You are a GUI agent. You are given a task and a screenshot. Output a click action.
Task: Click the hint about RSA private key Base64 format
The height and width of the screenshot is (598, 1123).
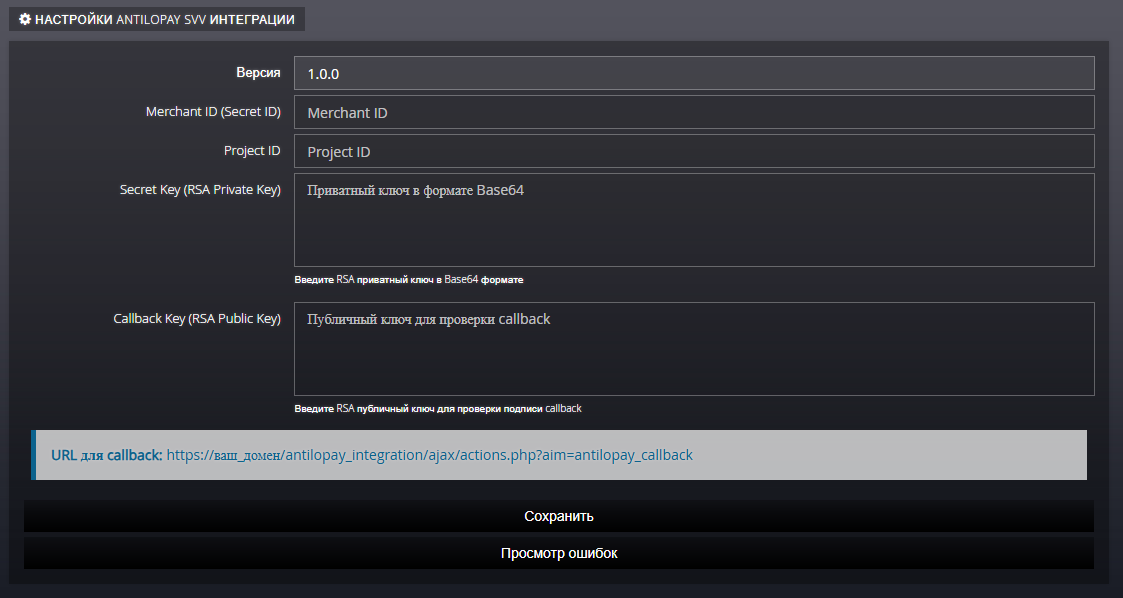click(408, 280)
